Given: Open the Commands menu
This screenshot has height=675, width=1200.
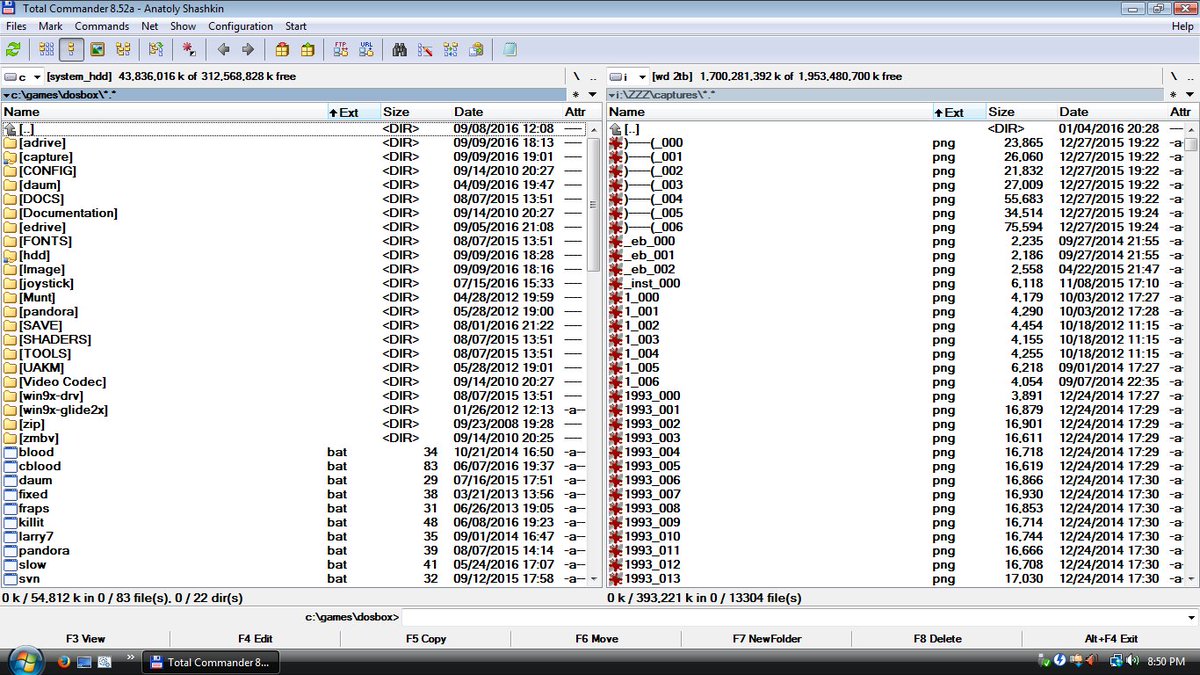Looking at the screenshot, I should click(x=102, y=26).
